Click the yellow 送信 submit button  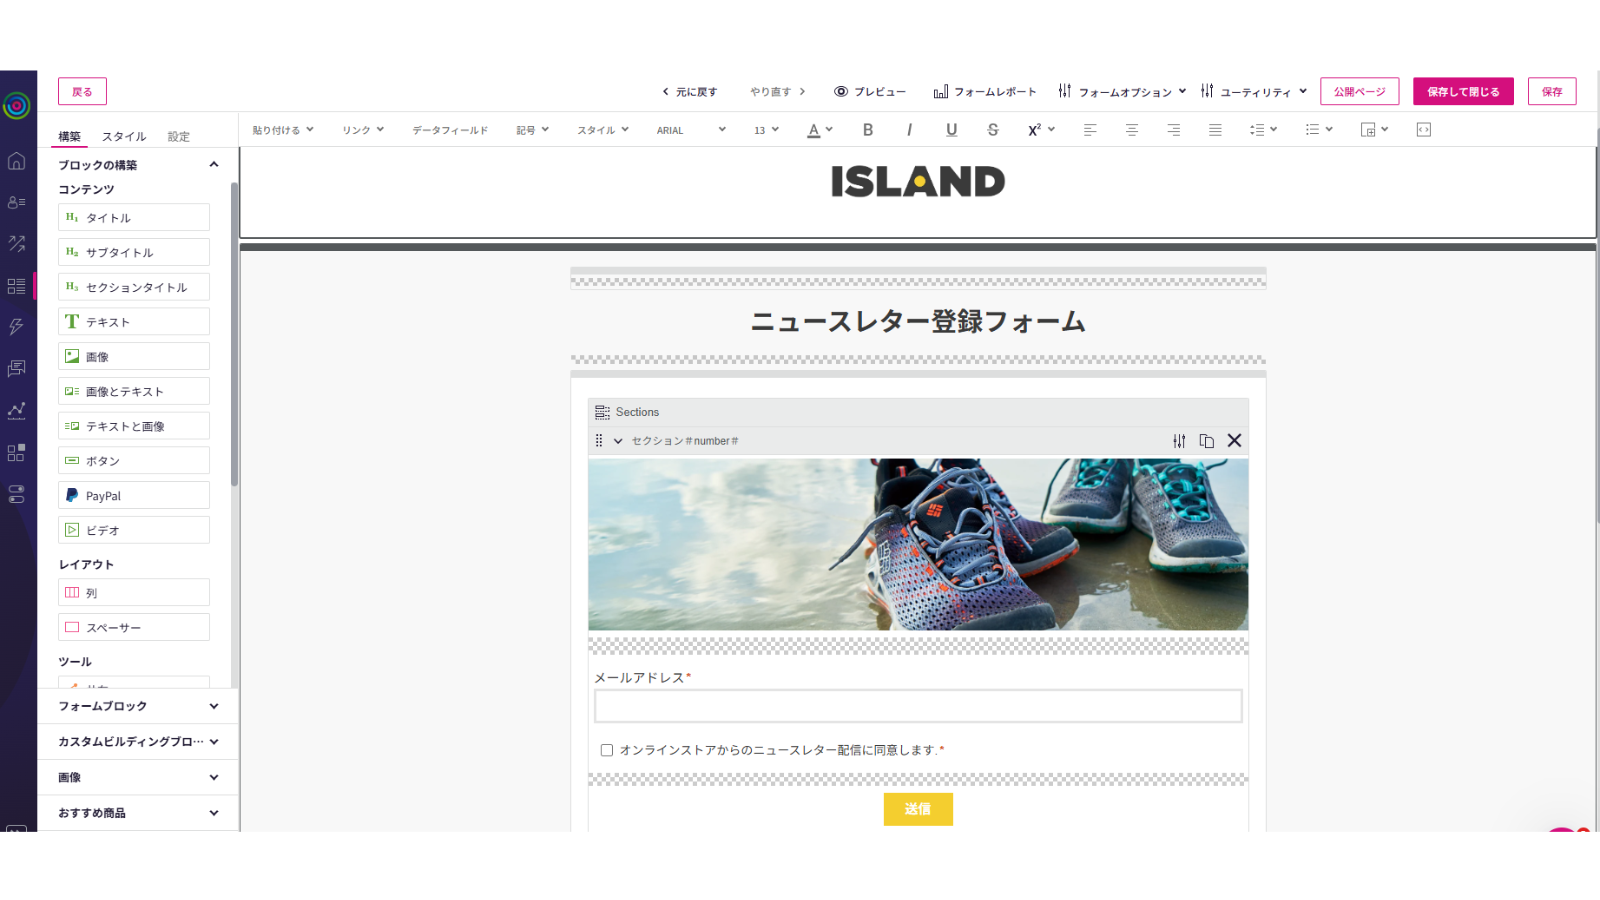pyautogui.click(x=918, y=809)
